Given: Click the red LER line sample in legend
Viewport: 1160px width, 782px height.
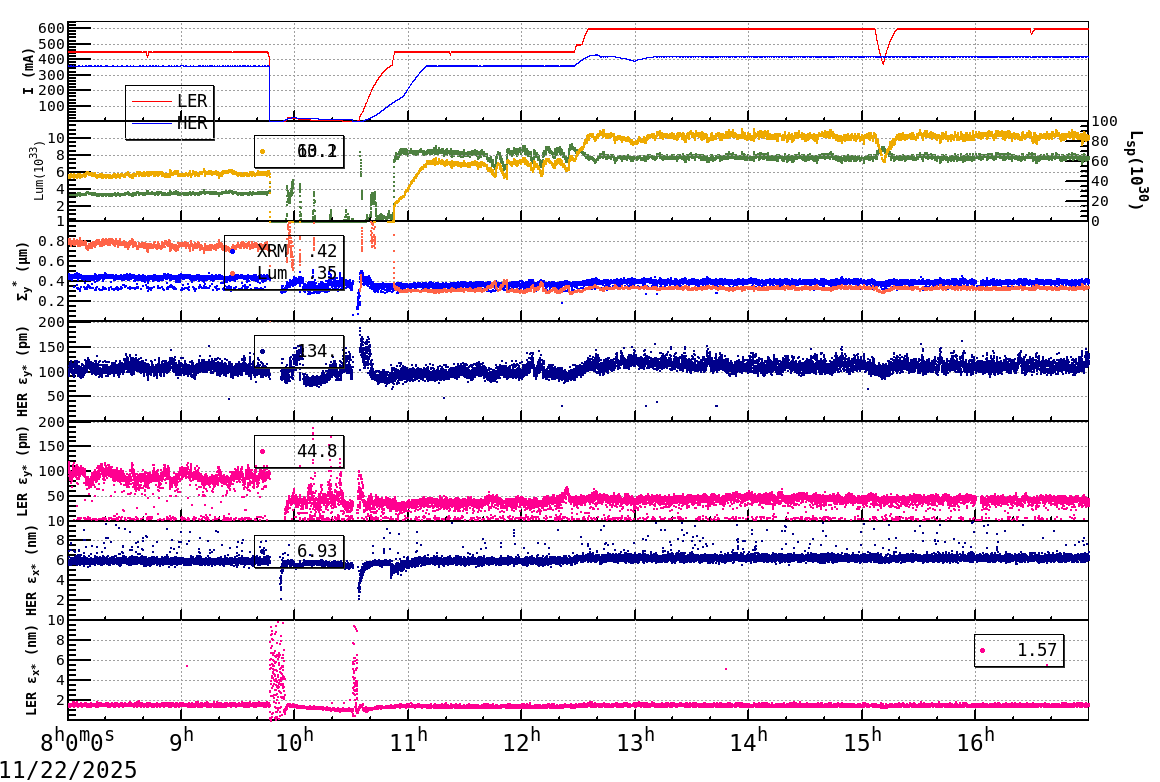Looking at the screenshot, I should (152, 101).
